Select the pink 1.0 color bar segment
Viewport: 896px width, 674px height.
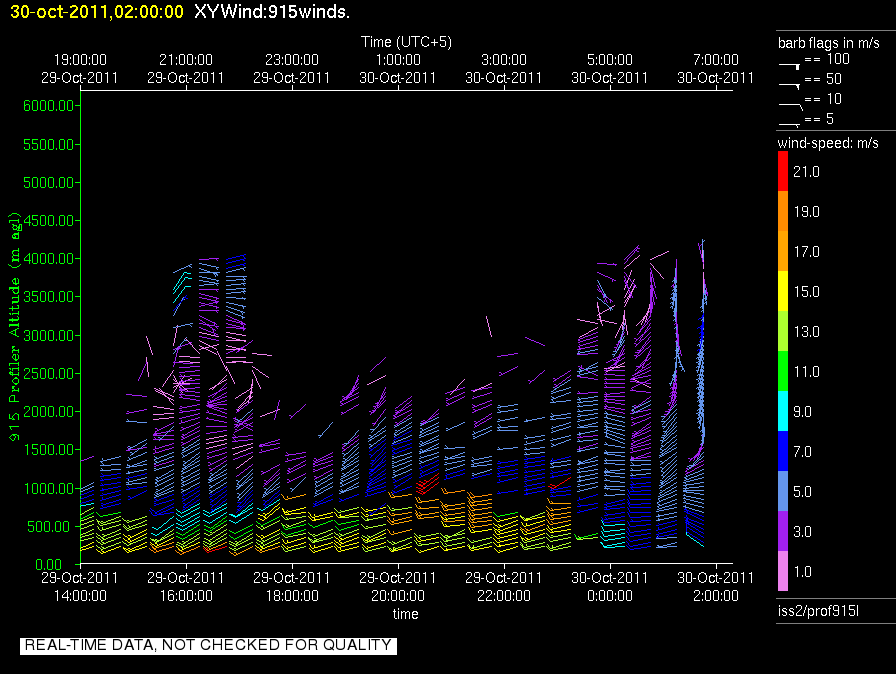tap(783, 572)
